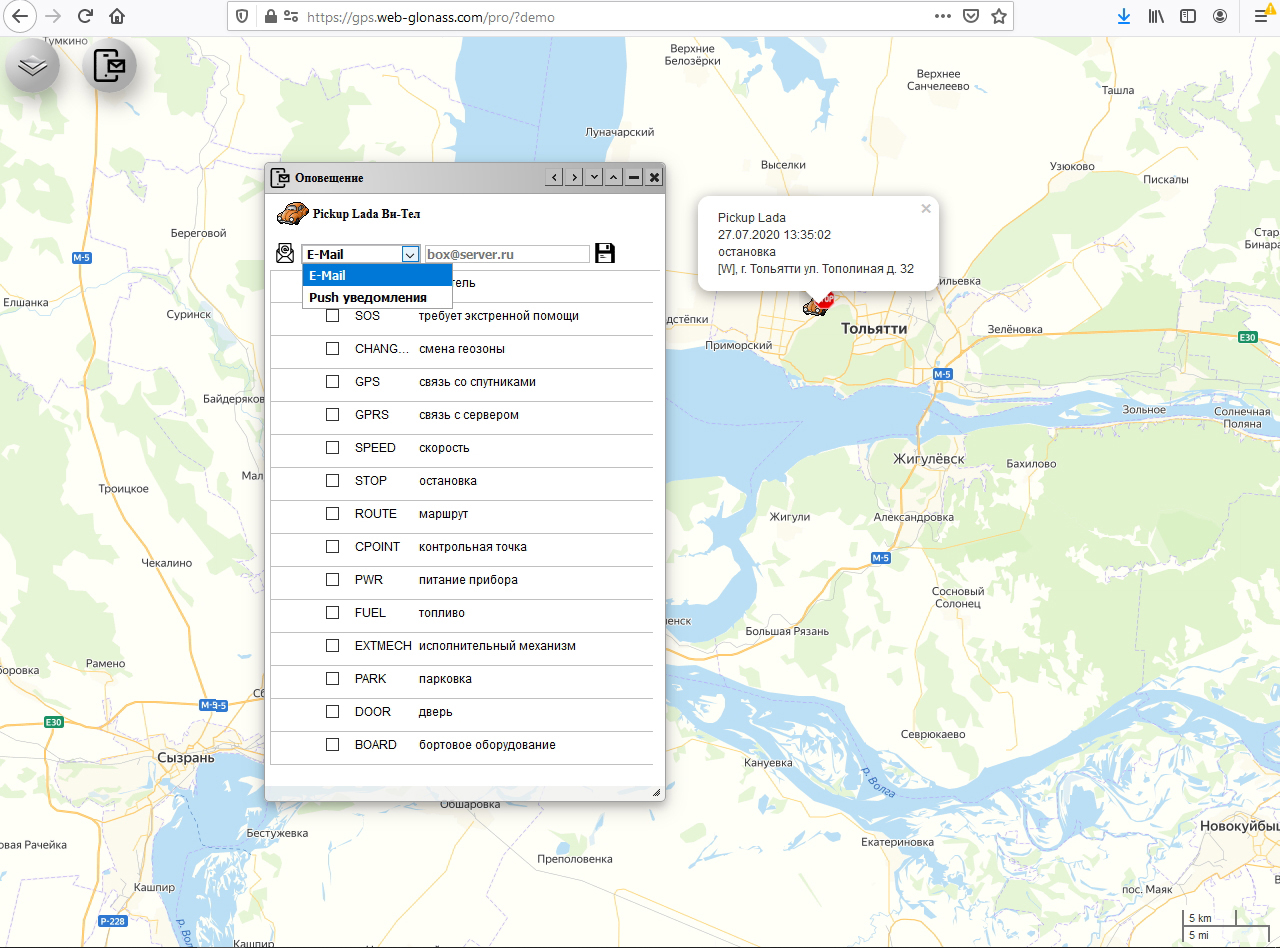This screenshot has height=948, width=1280.
Task: Check the BOARD onboard equipment box
Action: click(332, 745)
